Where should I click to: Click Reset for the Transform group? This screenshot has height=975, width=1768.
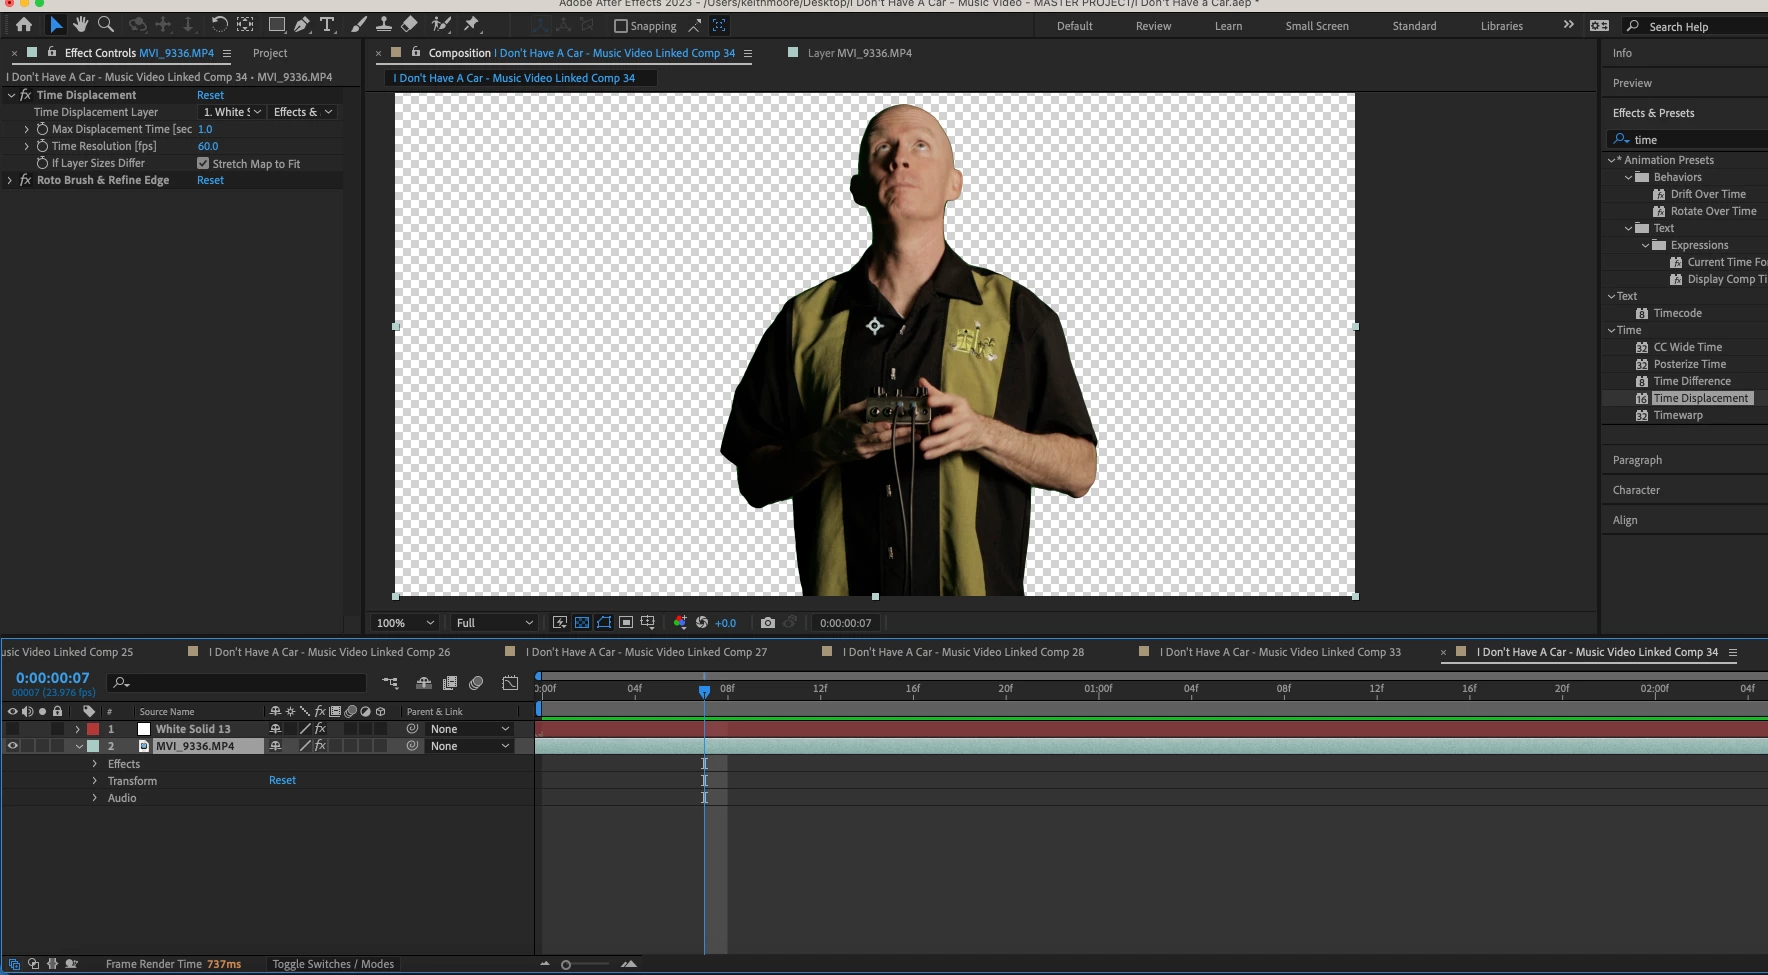[x=282, y=780]
